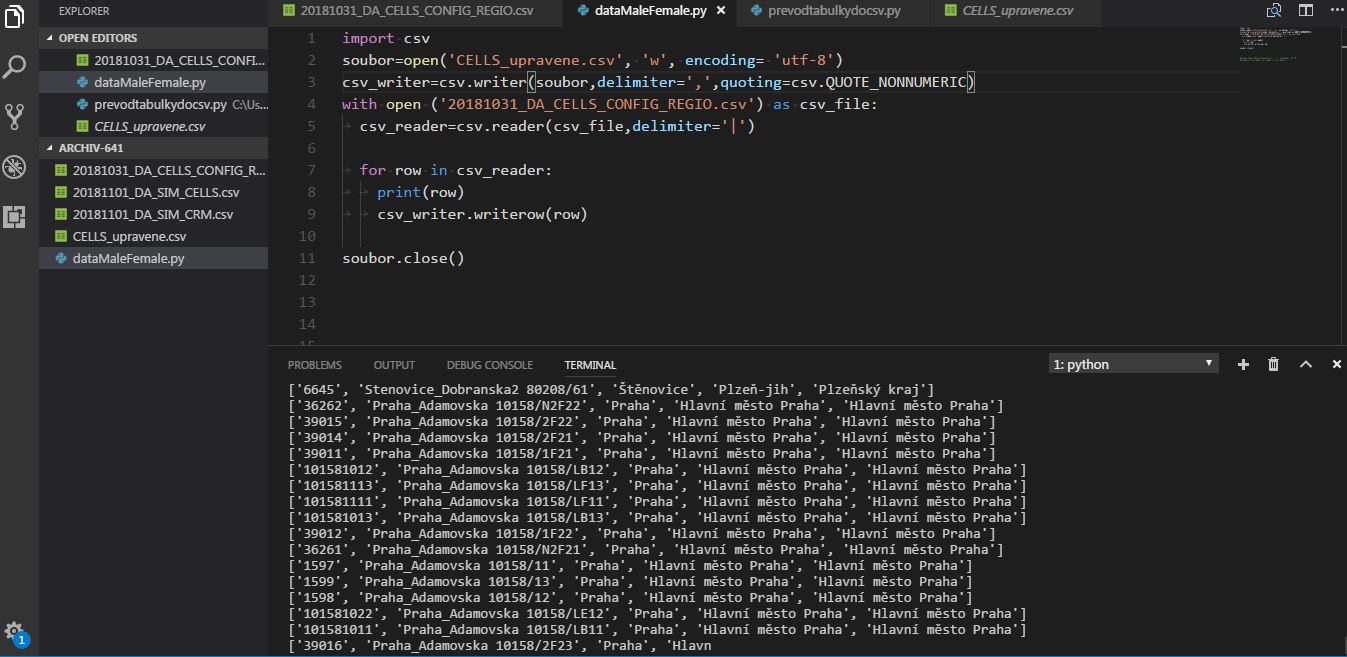This screenshot has height=657, width=1347.
Task: Maximize the panel with the up-arrow icon
Action: click(1305, 365)
